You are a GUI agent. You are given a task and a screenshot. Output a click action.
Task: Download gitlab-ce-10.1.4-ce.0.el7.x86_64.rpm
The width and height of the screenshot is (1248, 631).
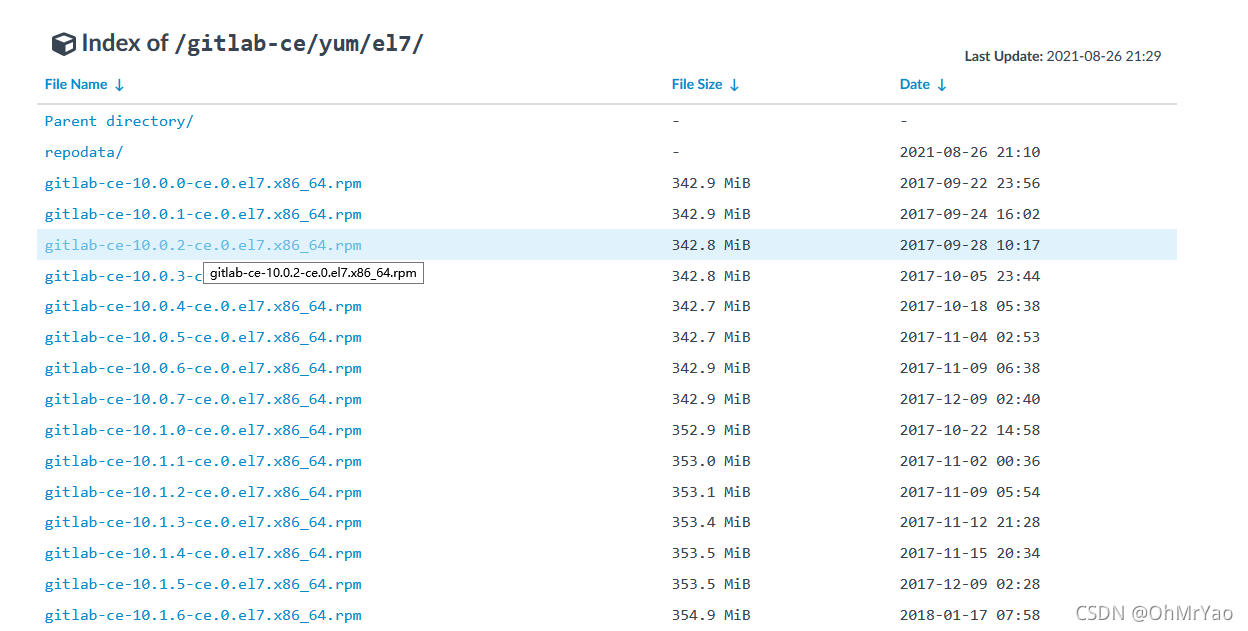(x=203, y=553)
